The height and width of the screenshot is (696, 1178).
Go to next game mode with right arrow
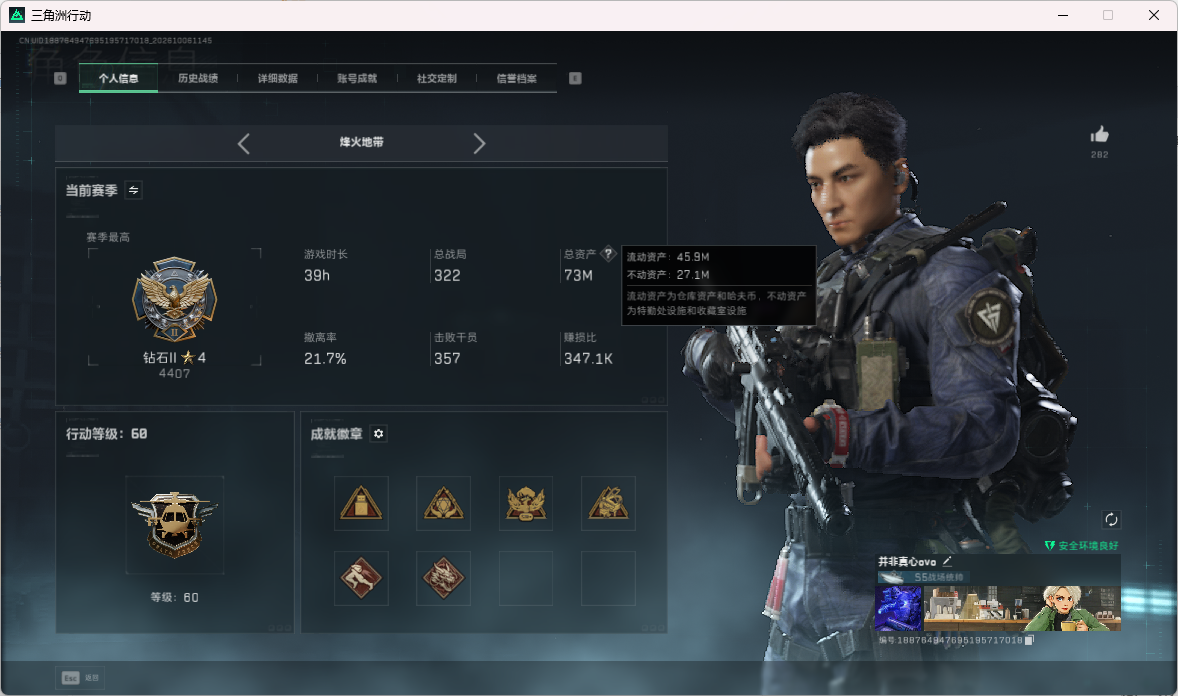[x=479, y=144]
